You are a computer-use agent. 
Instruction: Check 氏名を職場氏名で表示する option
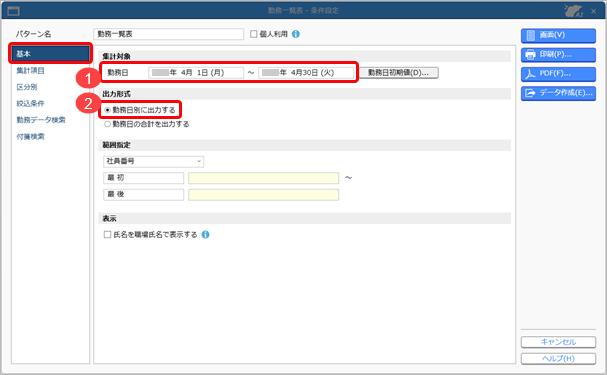[x=107, y=235]
